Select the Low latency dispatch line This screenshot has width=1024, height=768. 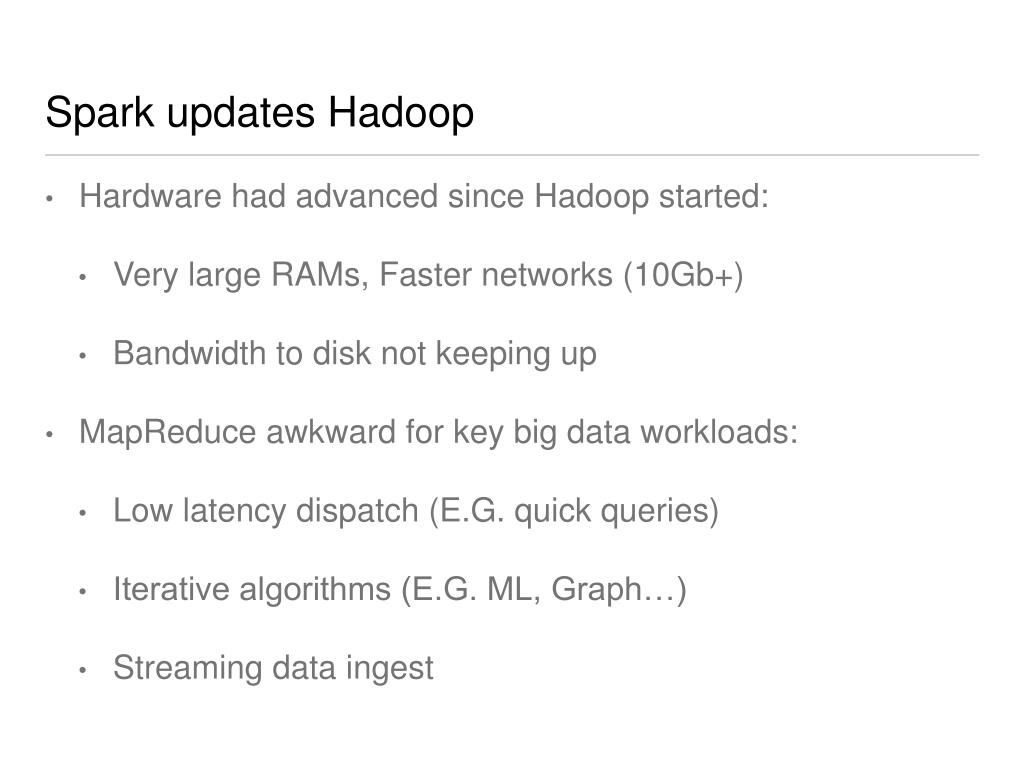click(x=416, y=510)
